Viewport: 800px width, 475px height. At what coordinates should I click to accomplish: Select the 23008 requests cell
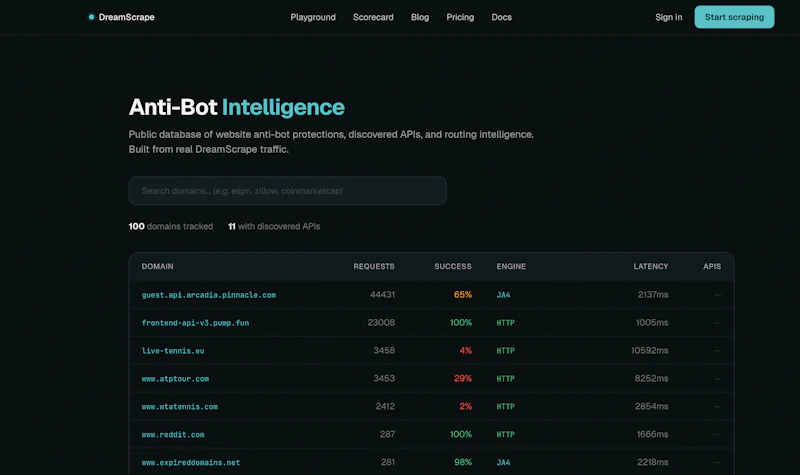pyautogui.click(x=381, y=322)
